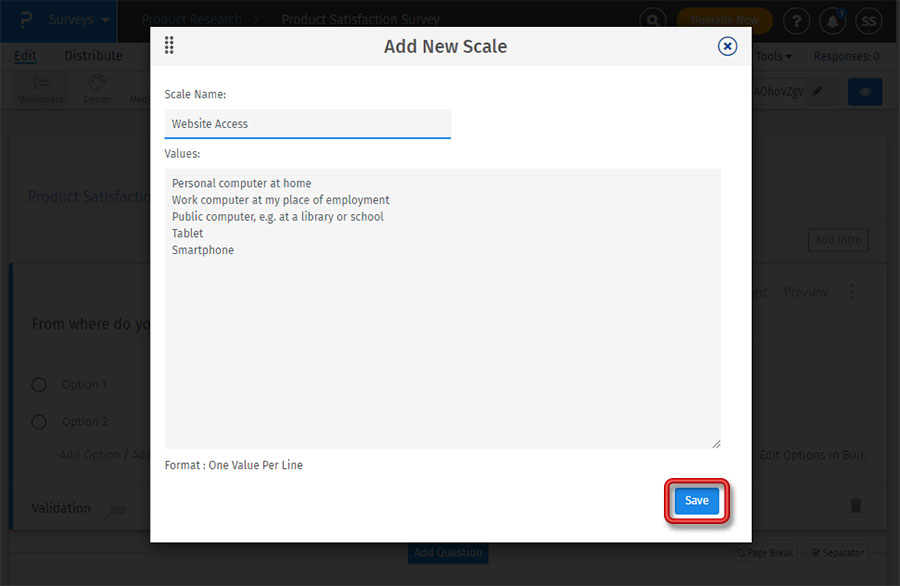Switch to the Distribute tab
900x586 pixels.
(x=93, y=56)
